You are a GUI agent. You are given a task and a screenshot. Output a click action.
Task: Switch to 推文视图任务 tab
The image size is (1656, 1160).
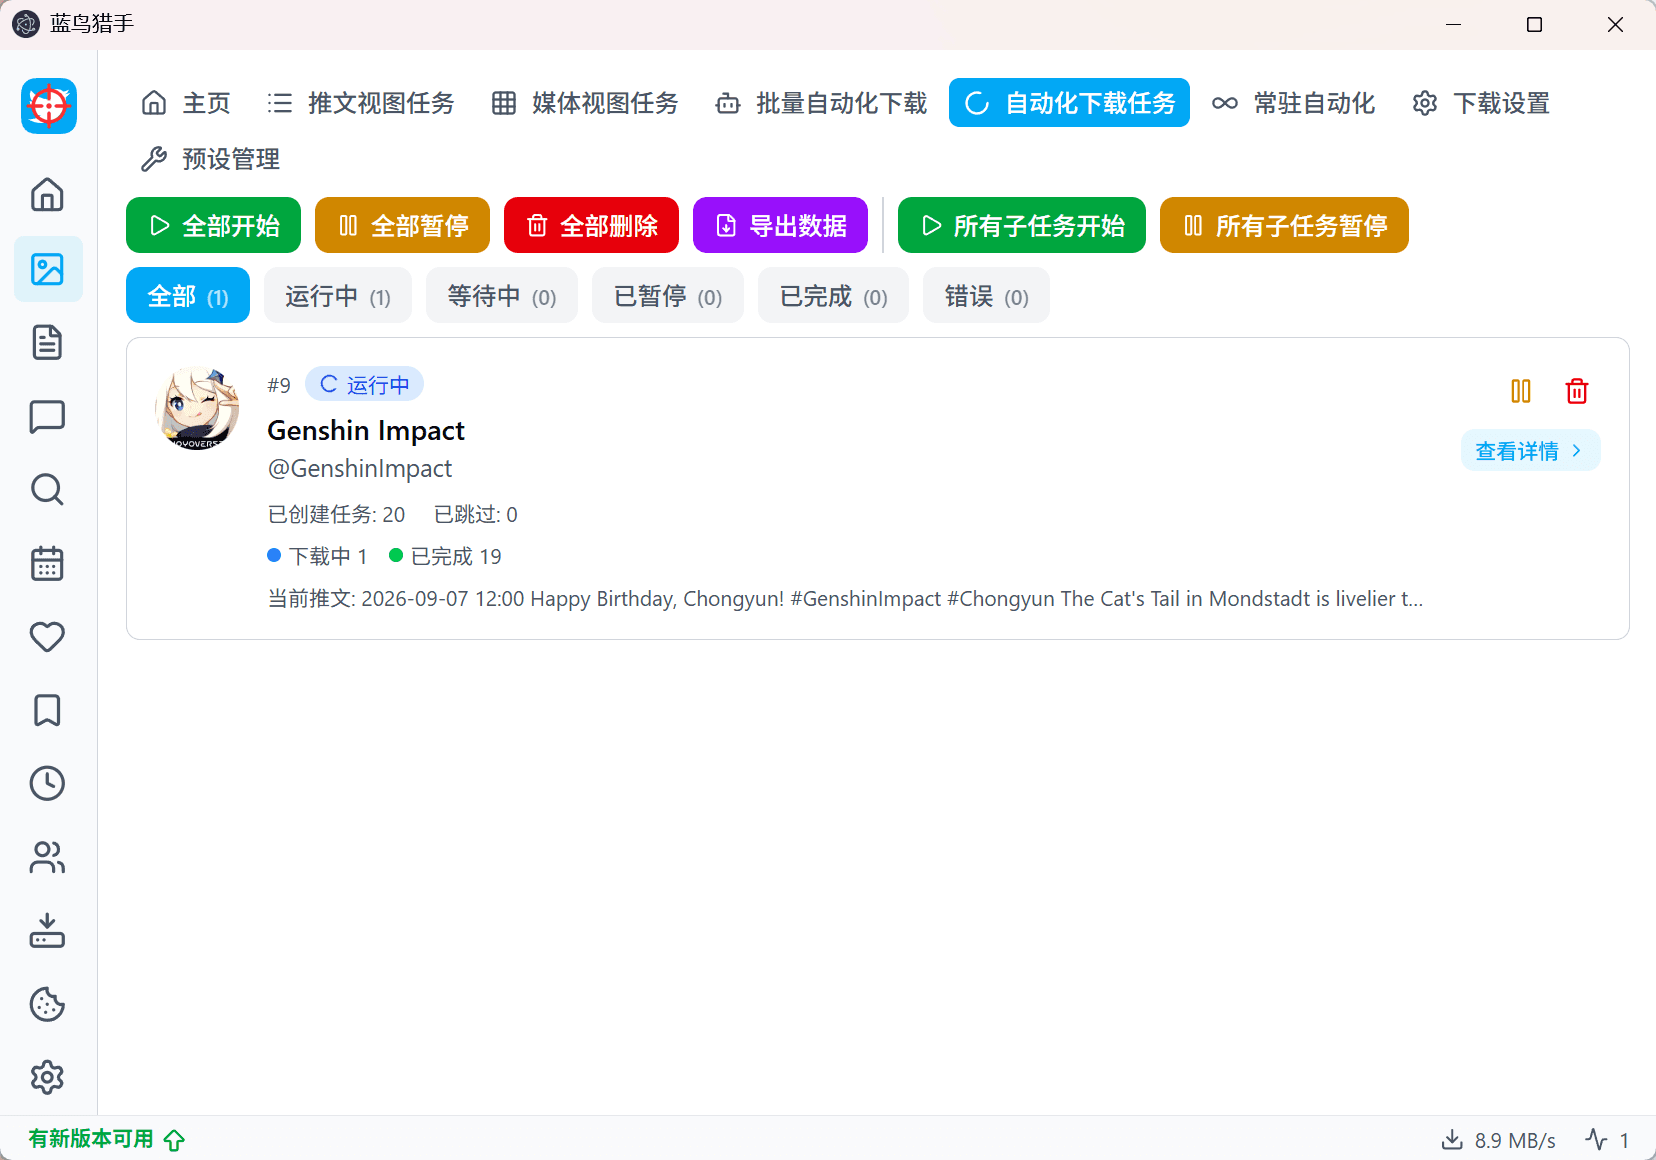[x=361, y=103]
